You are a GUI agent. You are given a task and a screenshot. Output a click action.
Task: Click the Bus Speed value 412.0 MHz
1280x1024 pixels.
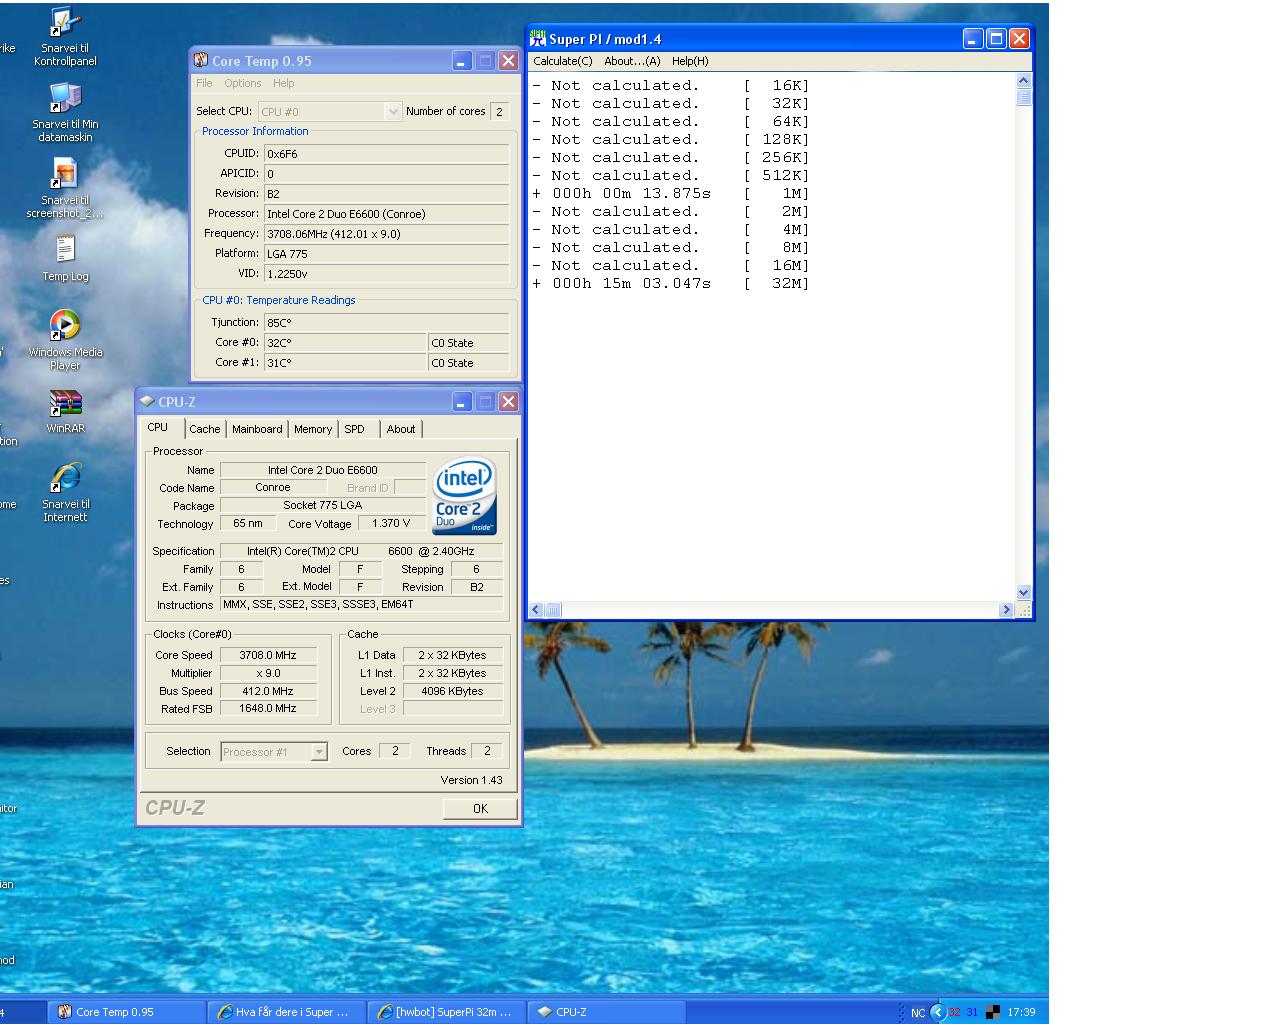click(x=268, y=691)
